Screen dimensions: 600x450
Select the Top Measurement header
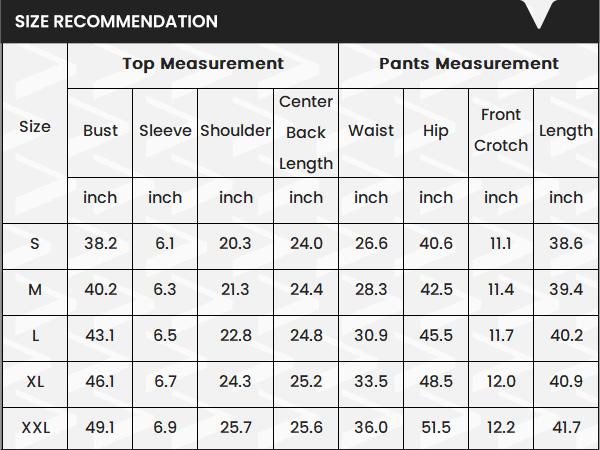[203, 63]
